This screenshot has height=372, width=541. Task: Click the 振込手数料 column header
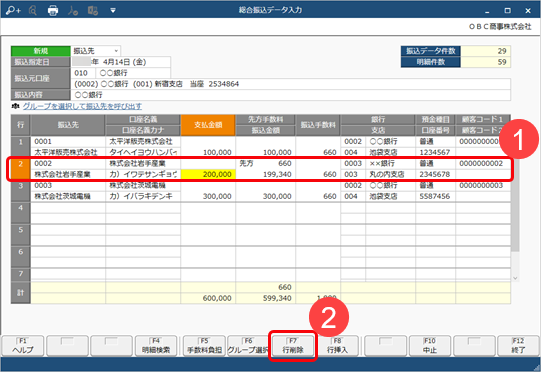pyautogui.click(x=318, y=125)
